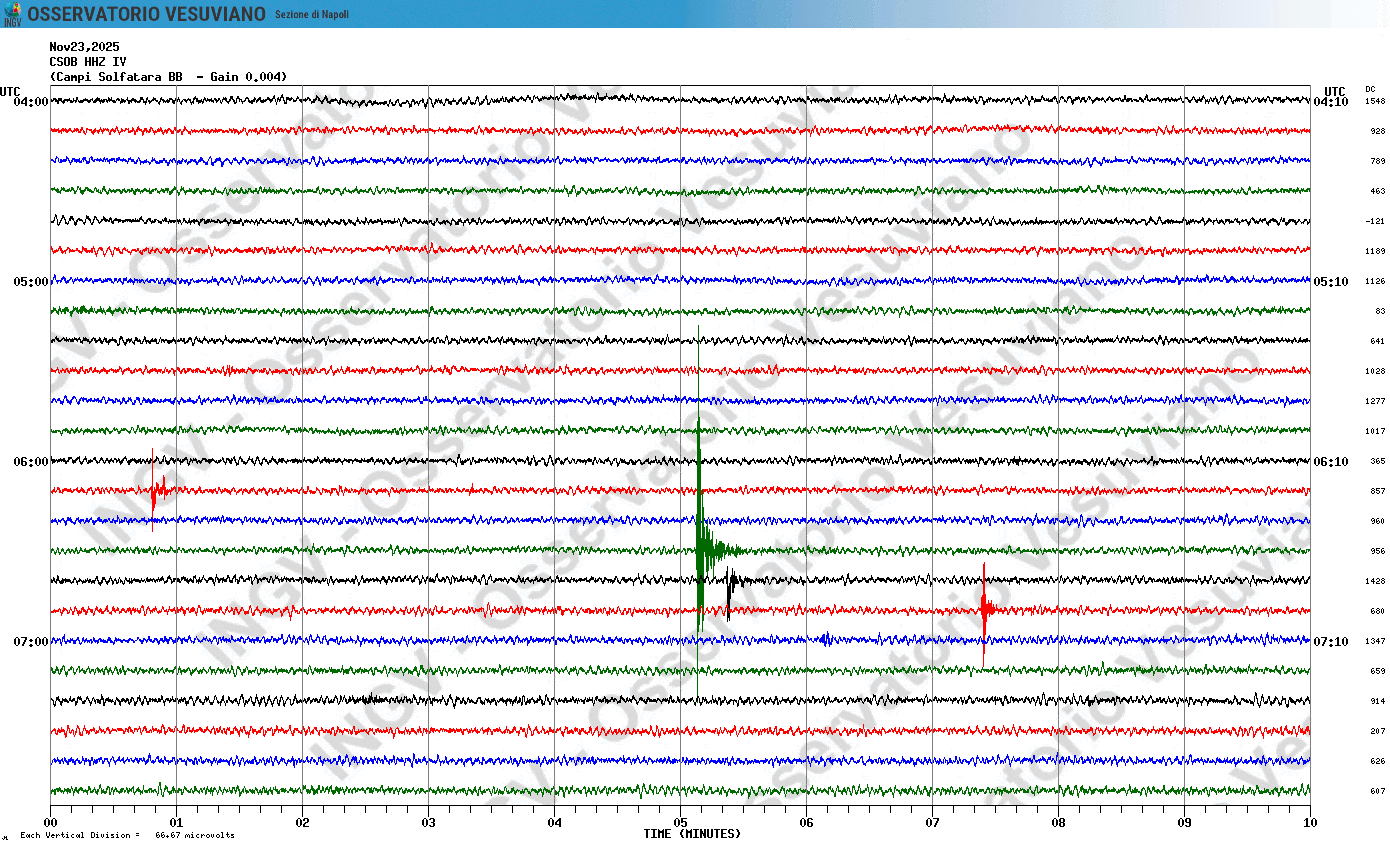Click the 'Each Vertical Division = 66.67 microvolts' caption
Viewport: 1390px width, 849px height.
click(x=127, y=835)
